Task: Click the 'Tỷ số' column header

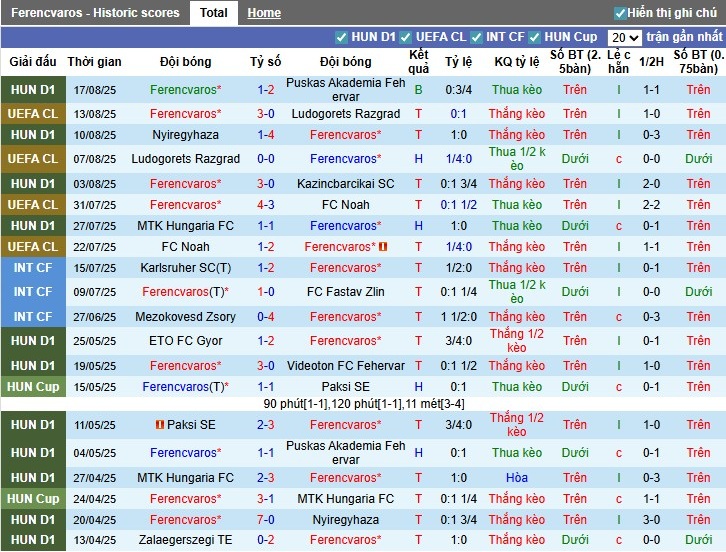Action: (266, 61)
